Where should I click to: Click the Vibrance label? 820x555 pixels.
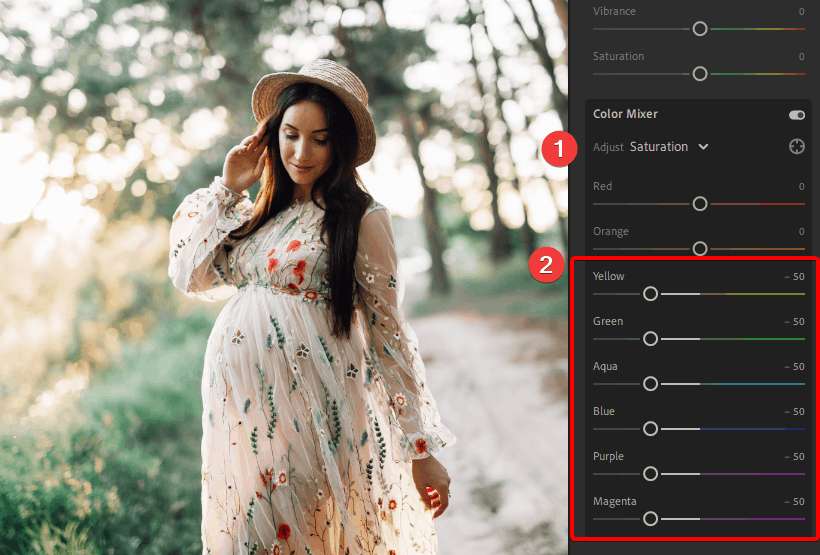click(614, 10)
